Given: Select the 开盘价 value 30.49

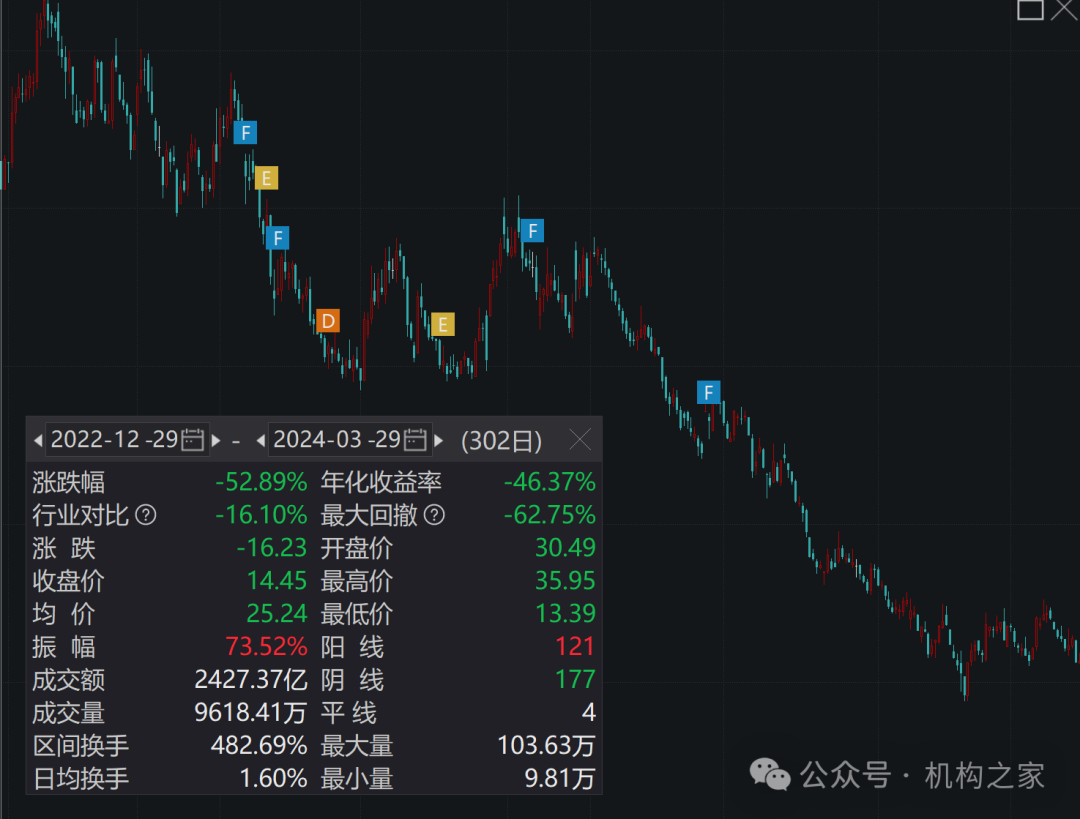Looking at the screenshot, I should click(565, 548).
